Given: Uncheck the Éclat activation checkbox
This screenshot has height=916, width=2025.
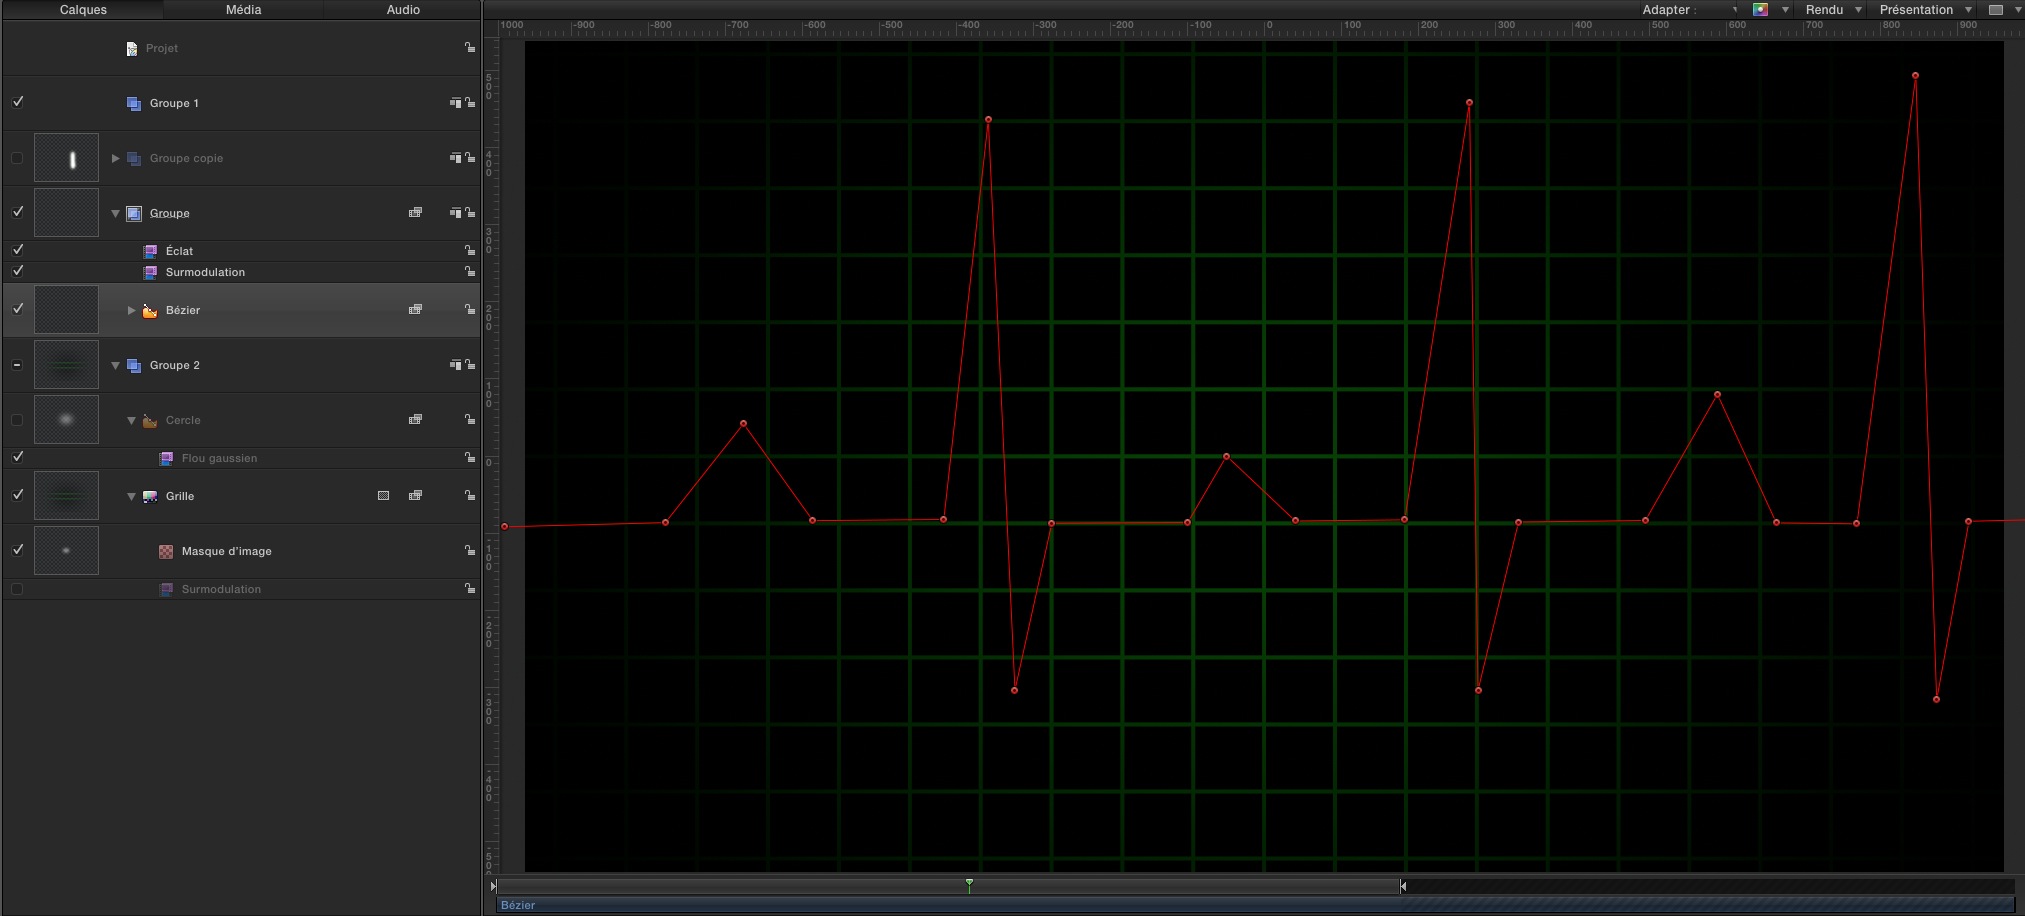Looking at the screenshot, I should tap(17, 250).
